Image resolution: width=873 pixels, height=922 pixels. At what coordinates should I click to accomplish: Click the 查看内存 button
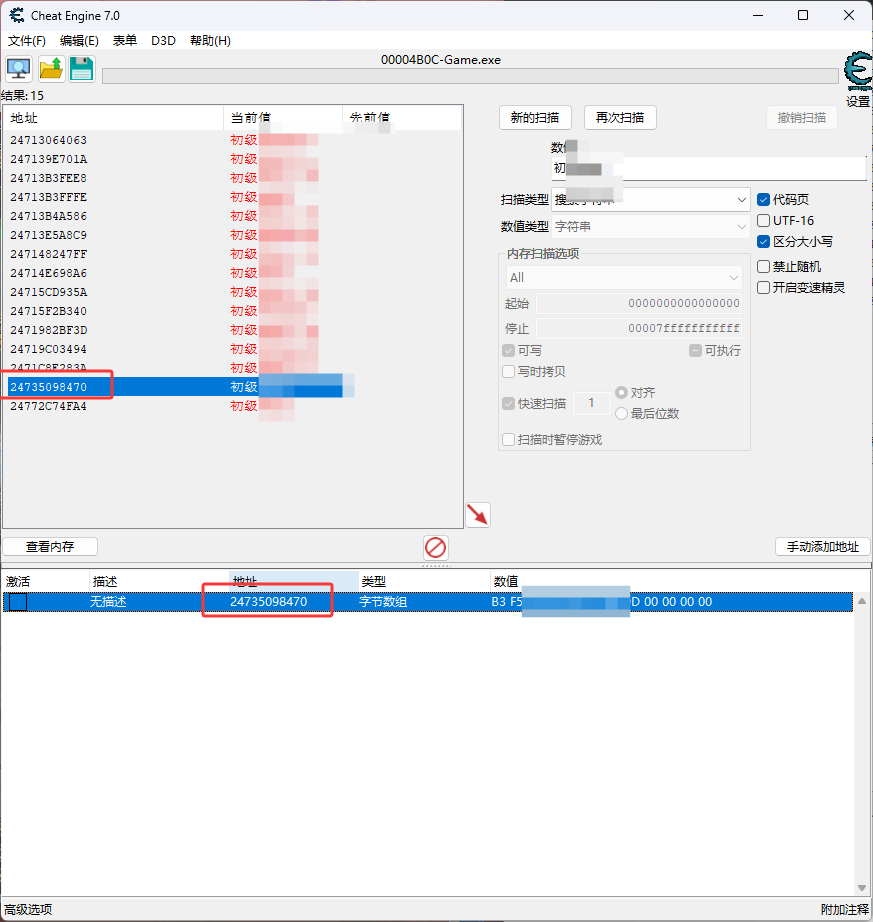coord(50,547)
